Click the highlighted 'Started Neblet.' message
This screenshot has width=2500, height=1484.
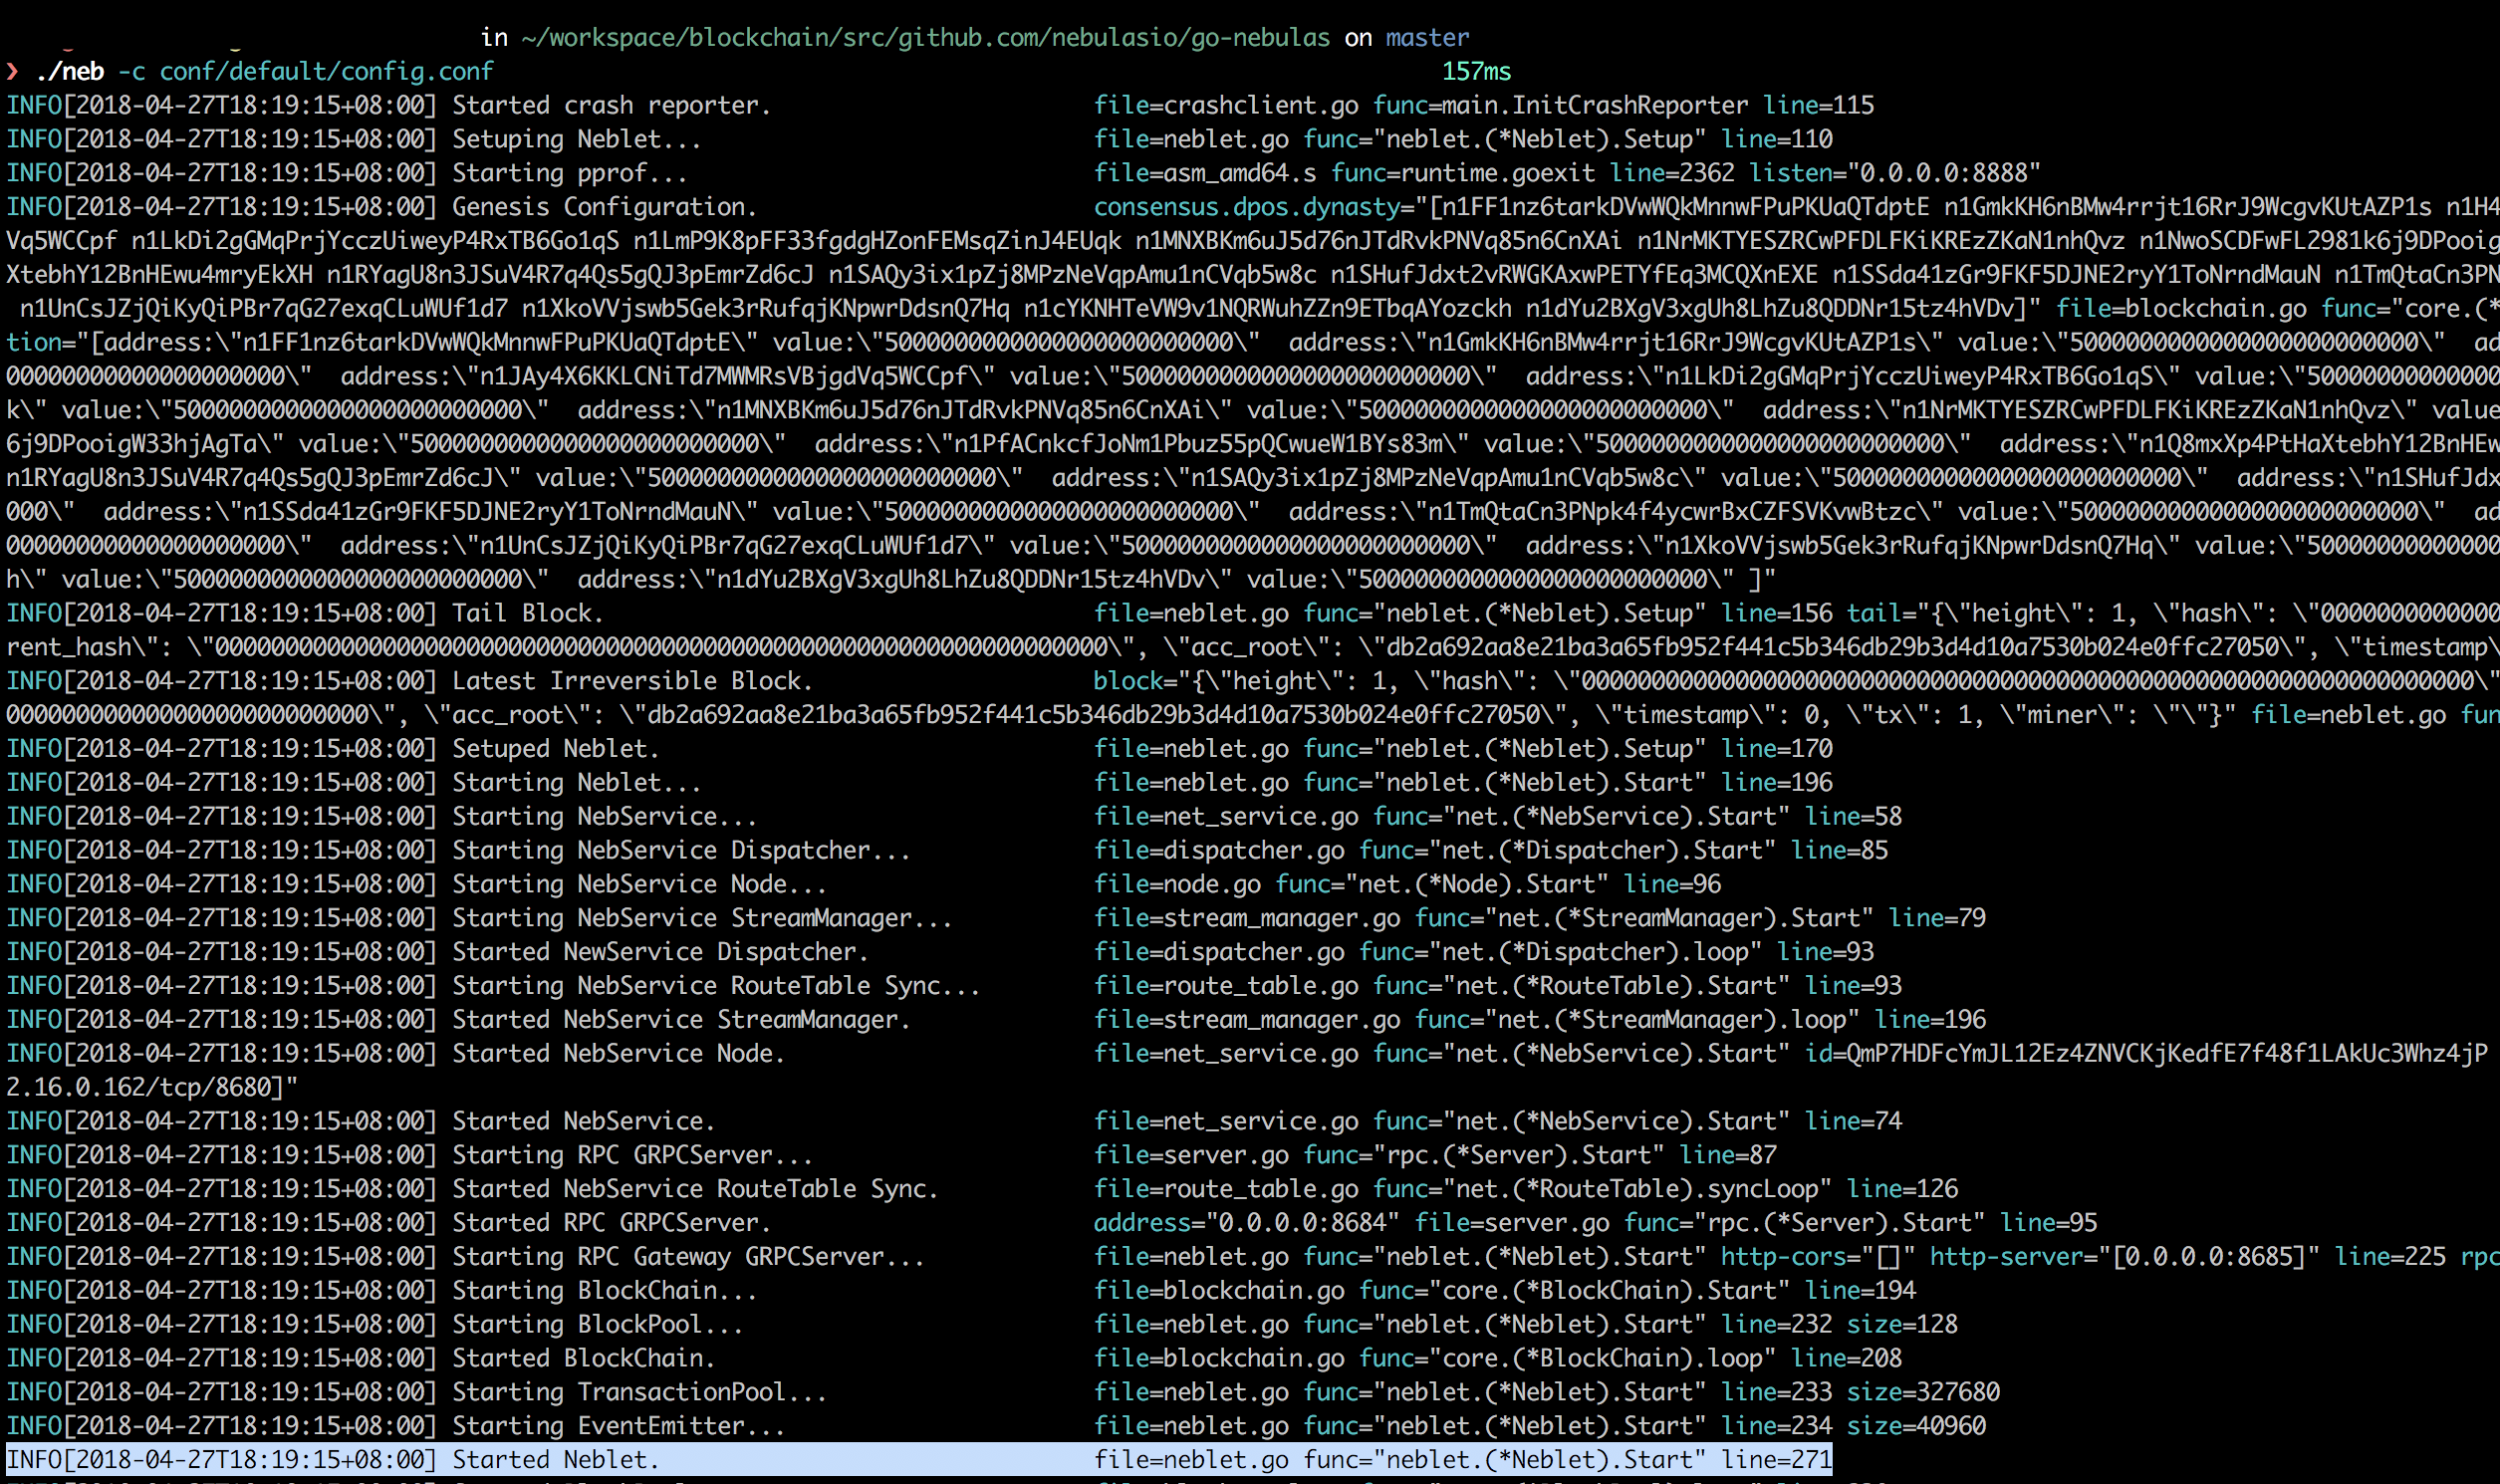(556, 1460)
